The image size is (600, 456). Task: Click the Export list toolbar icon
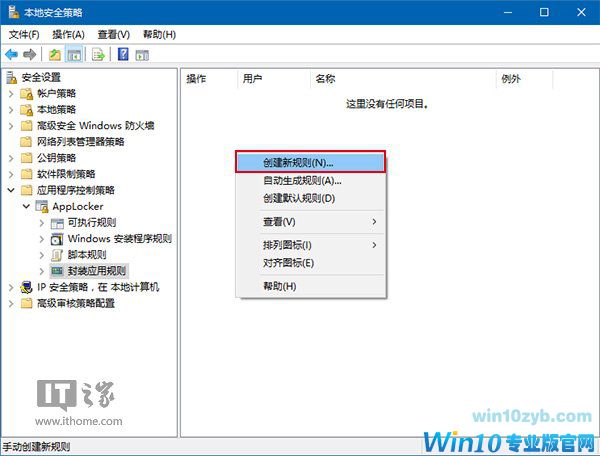[x=98, y=55]
